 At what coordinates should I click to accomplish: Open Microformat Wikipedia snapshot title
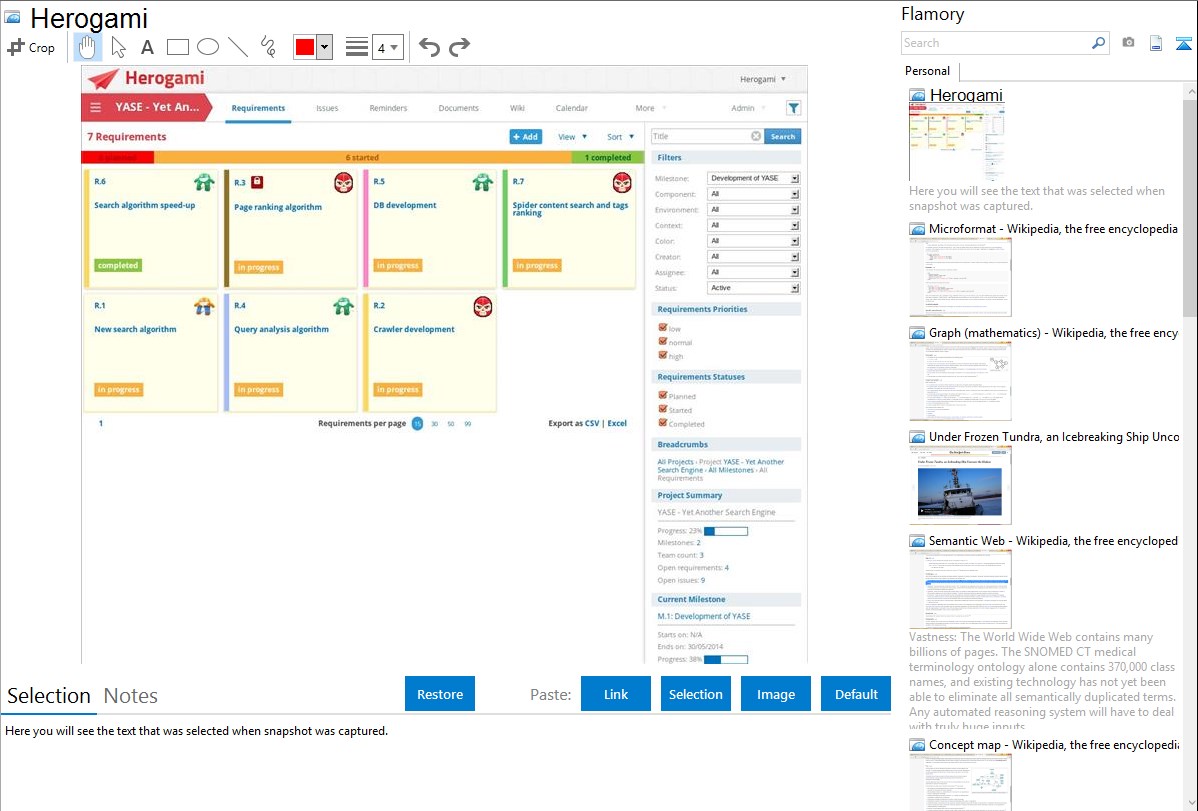[x=1053, y=229]
